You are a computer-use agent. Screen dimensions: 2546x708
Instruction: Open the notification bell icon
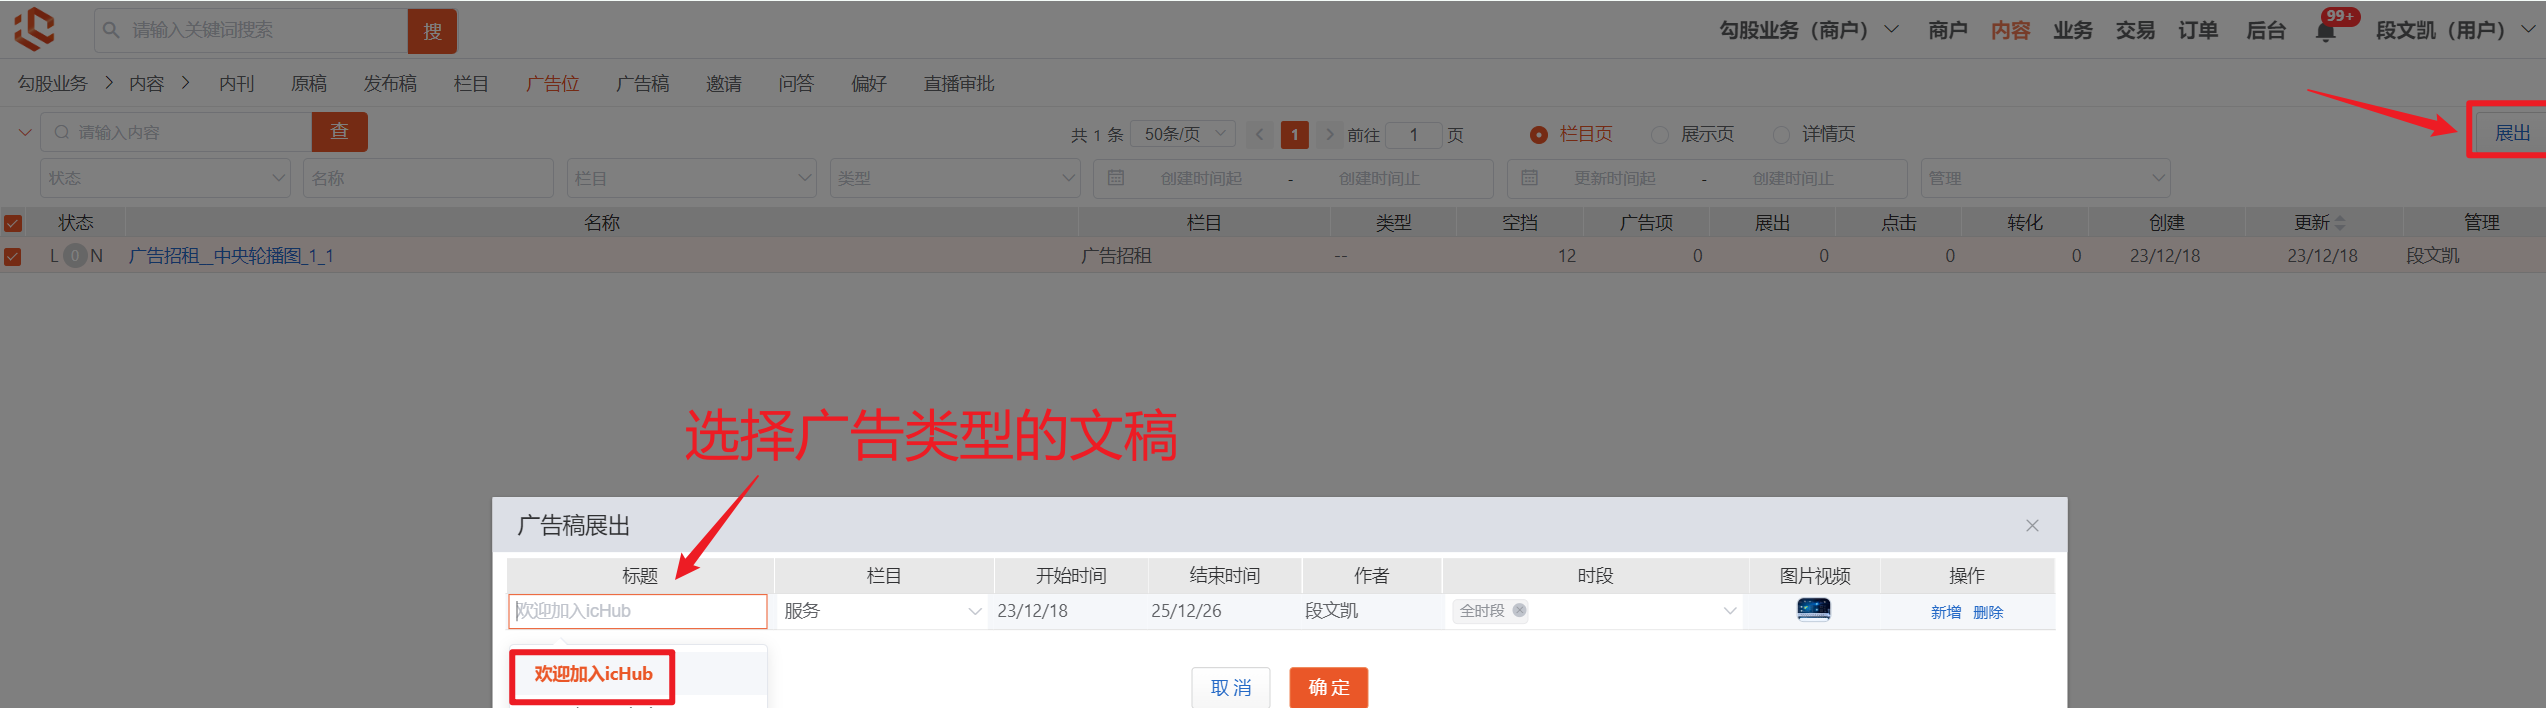[2325, 32]
